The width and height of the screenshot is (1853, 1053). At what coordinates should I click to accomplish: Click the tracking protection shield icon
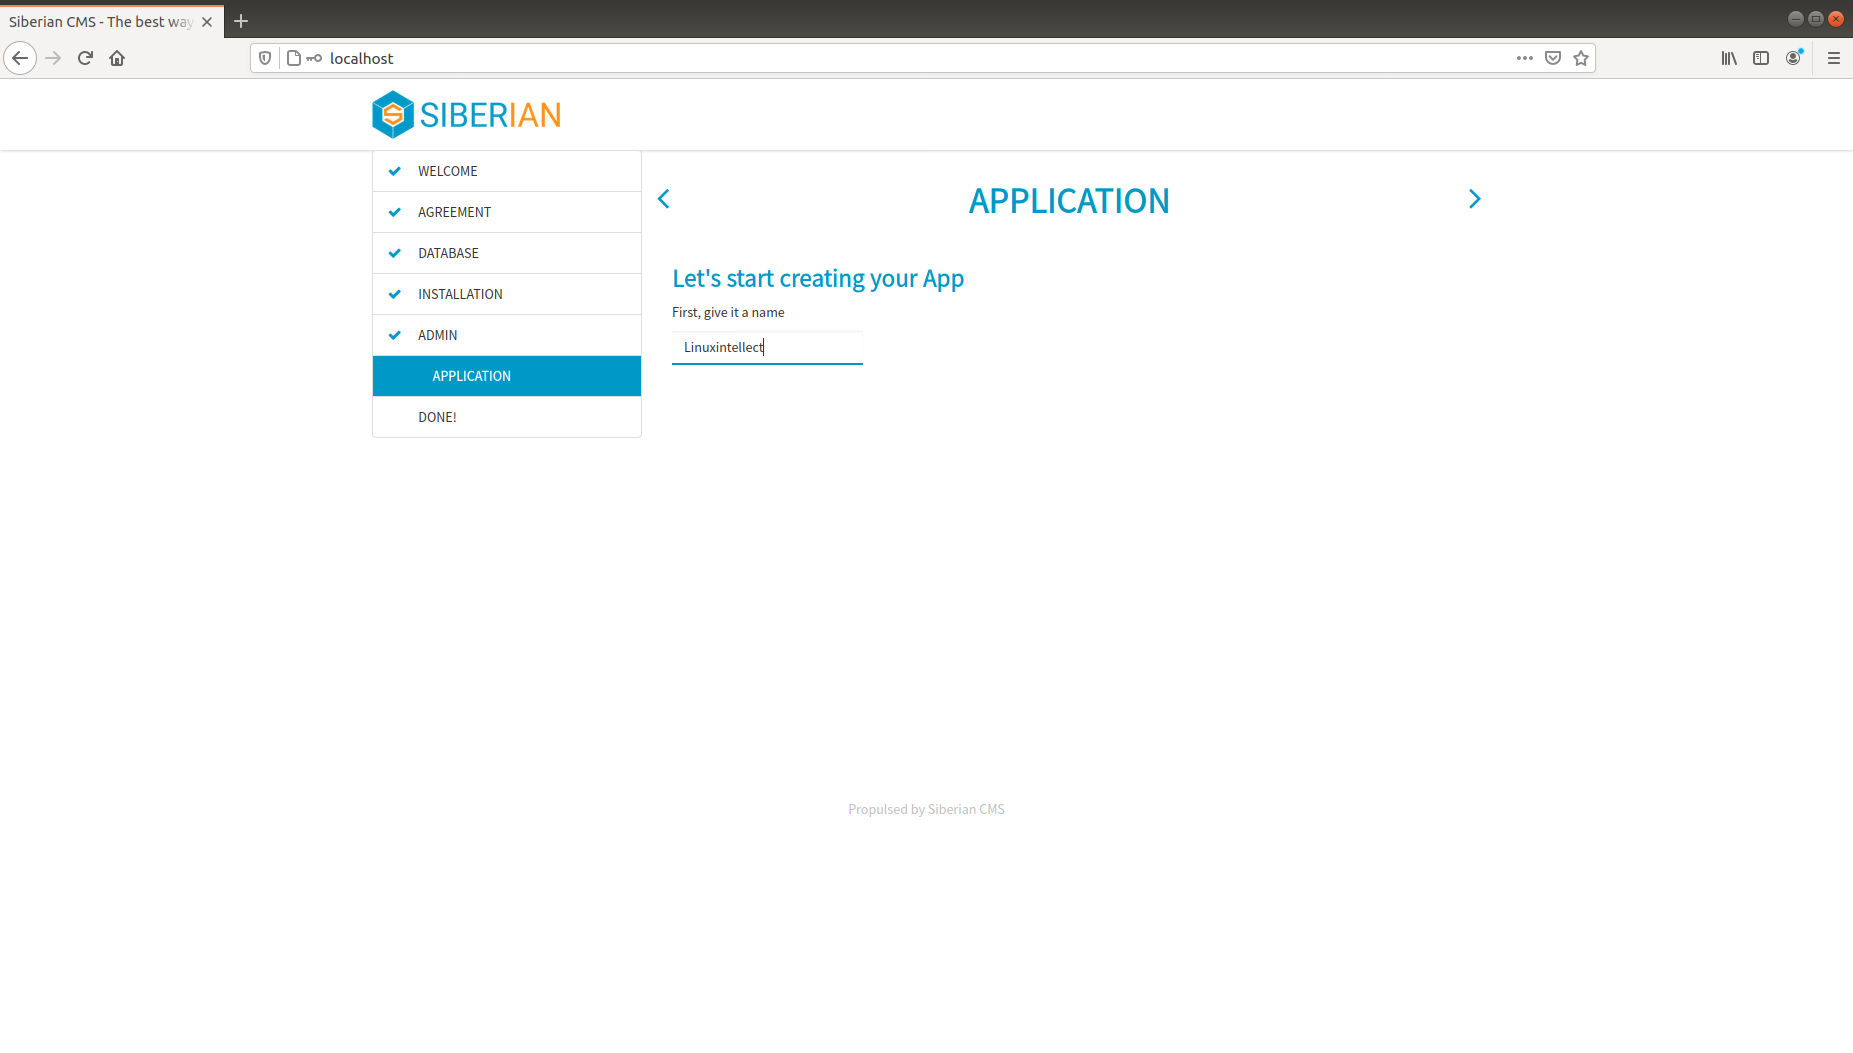pyautogui.click(x=264, y=58)
